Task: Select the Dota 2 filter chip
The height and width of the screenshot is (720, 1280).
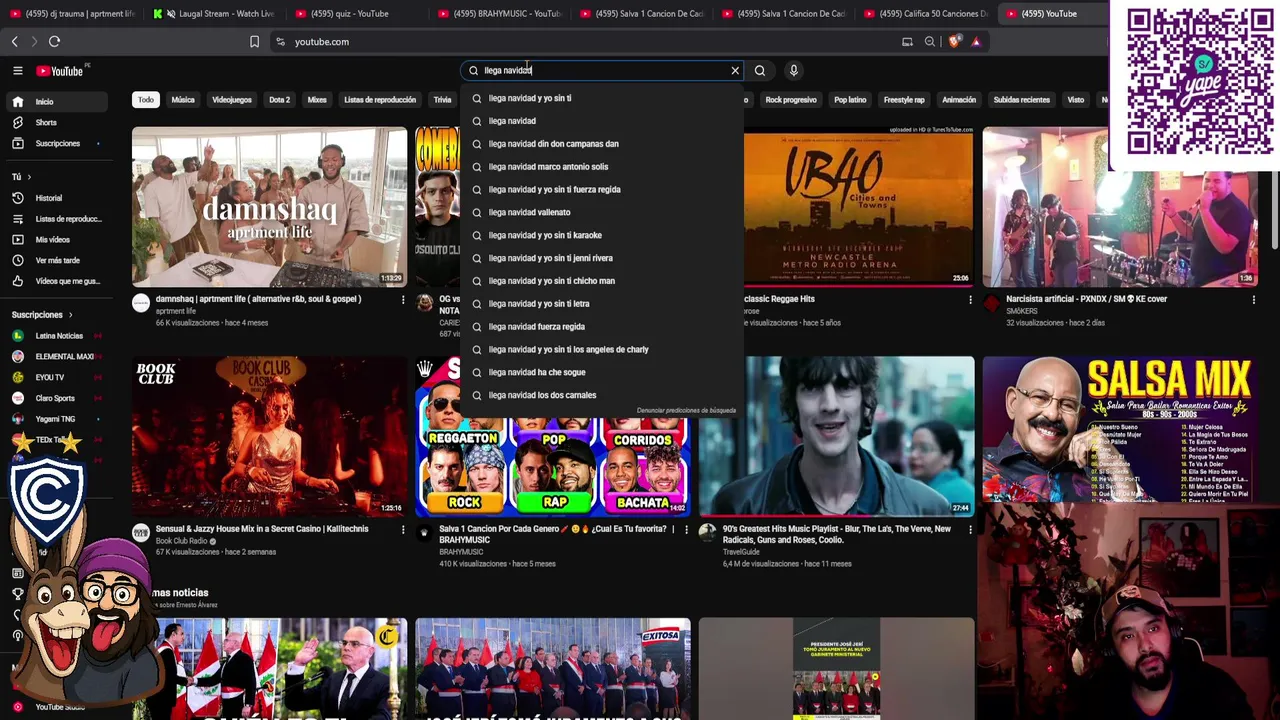Action: (279, 100)
